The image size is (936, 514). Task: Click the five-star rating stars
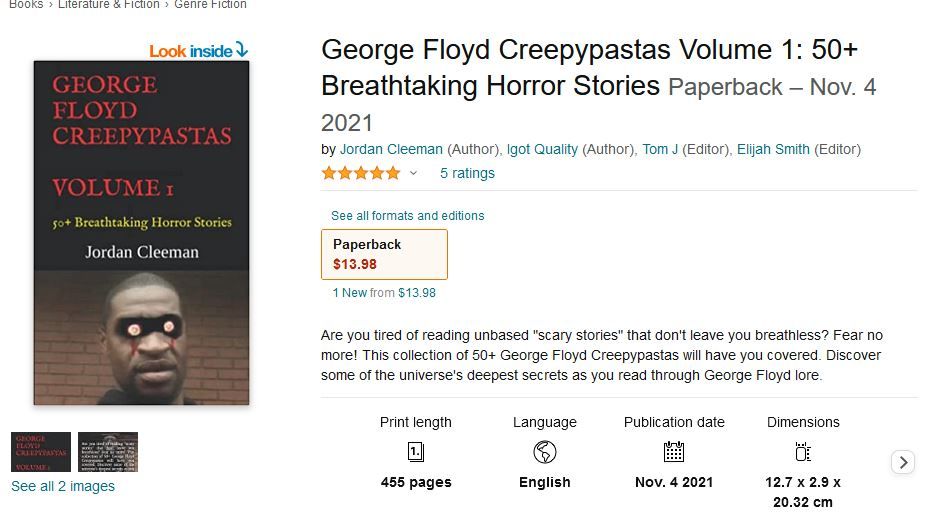tap(361, 173)
